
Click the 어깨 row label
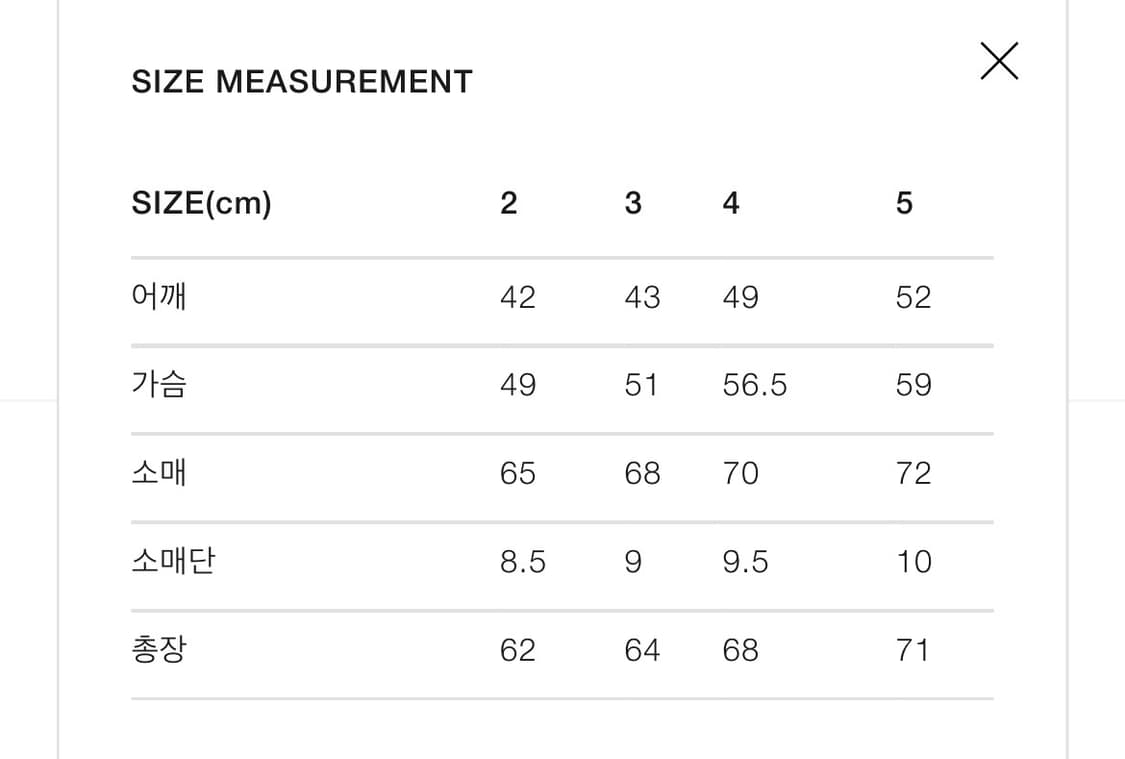tap(159, 297)
